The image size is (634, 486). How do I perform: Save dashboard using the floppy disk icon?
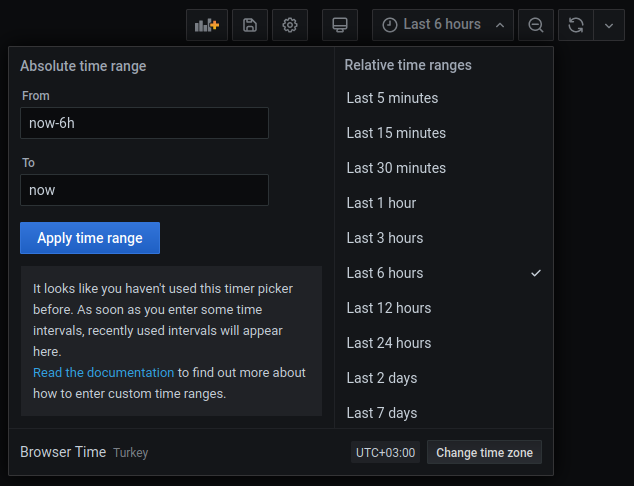coord(250,25)
